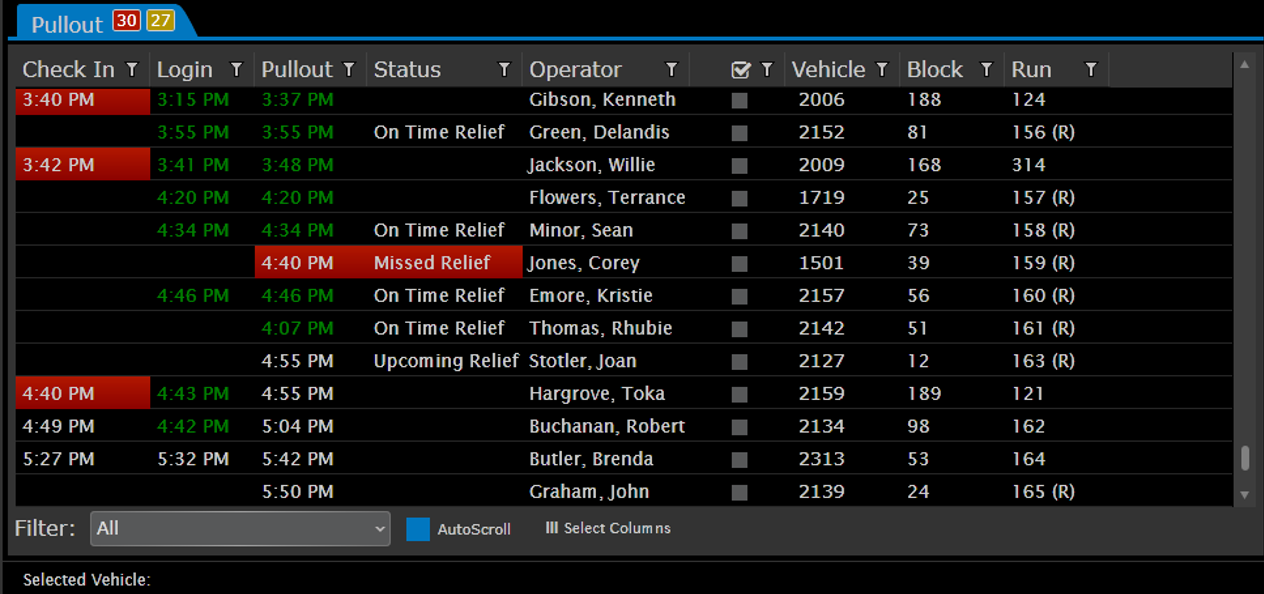Select run value 165 (R)

[x=1043, y=492]
